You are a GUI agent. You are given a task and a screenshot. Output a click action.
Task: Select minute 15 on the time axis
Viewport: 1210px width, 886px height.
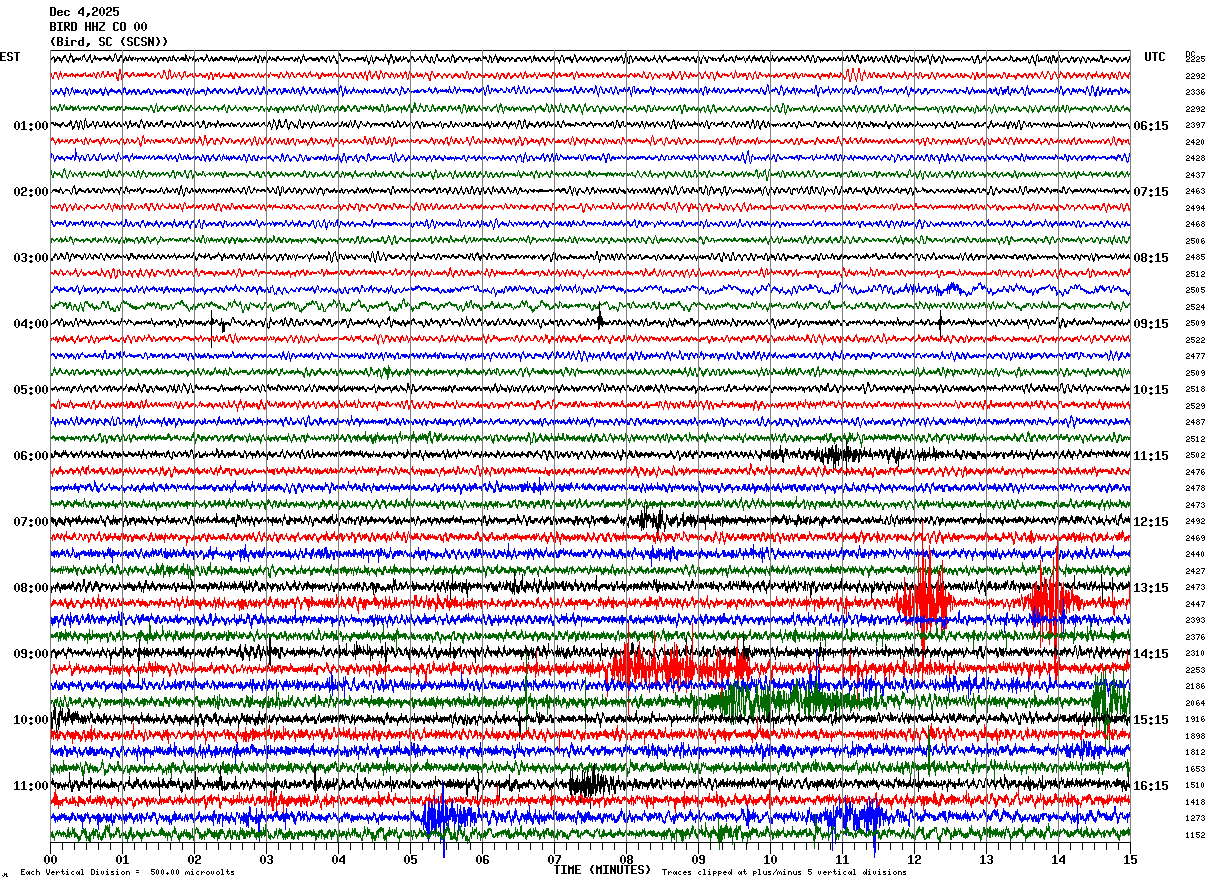tap(1130, 859)
